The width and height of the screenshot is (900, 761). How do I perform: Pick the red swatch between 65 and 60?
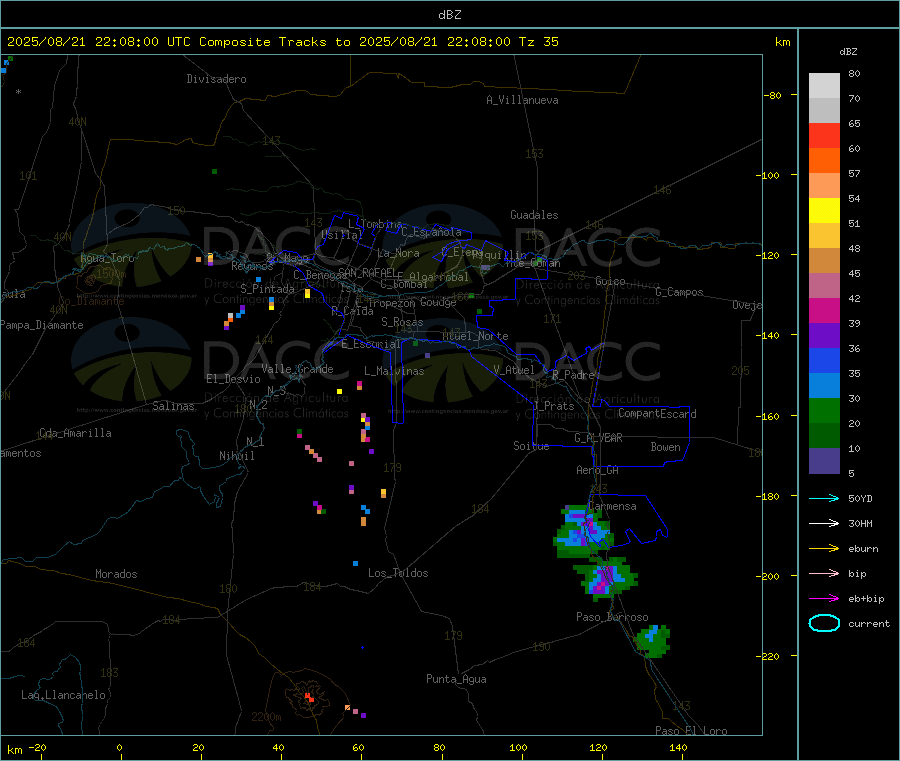pyautogui.click(x=824, y=136)
